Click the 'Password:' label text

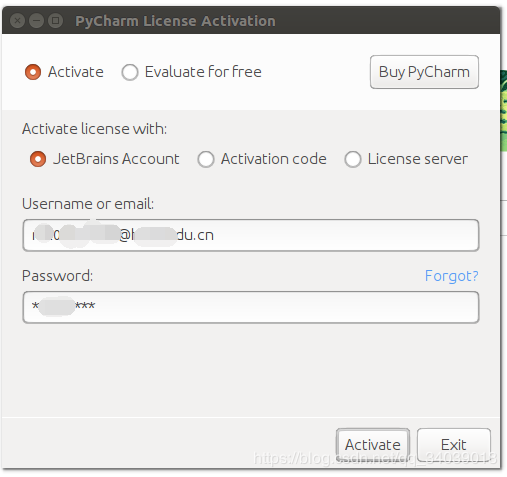(x=57, y=276)
